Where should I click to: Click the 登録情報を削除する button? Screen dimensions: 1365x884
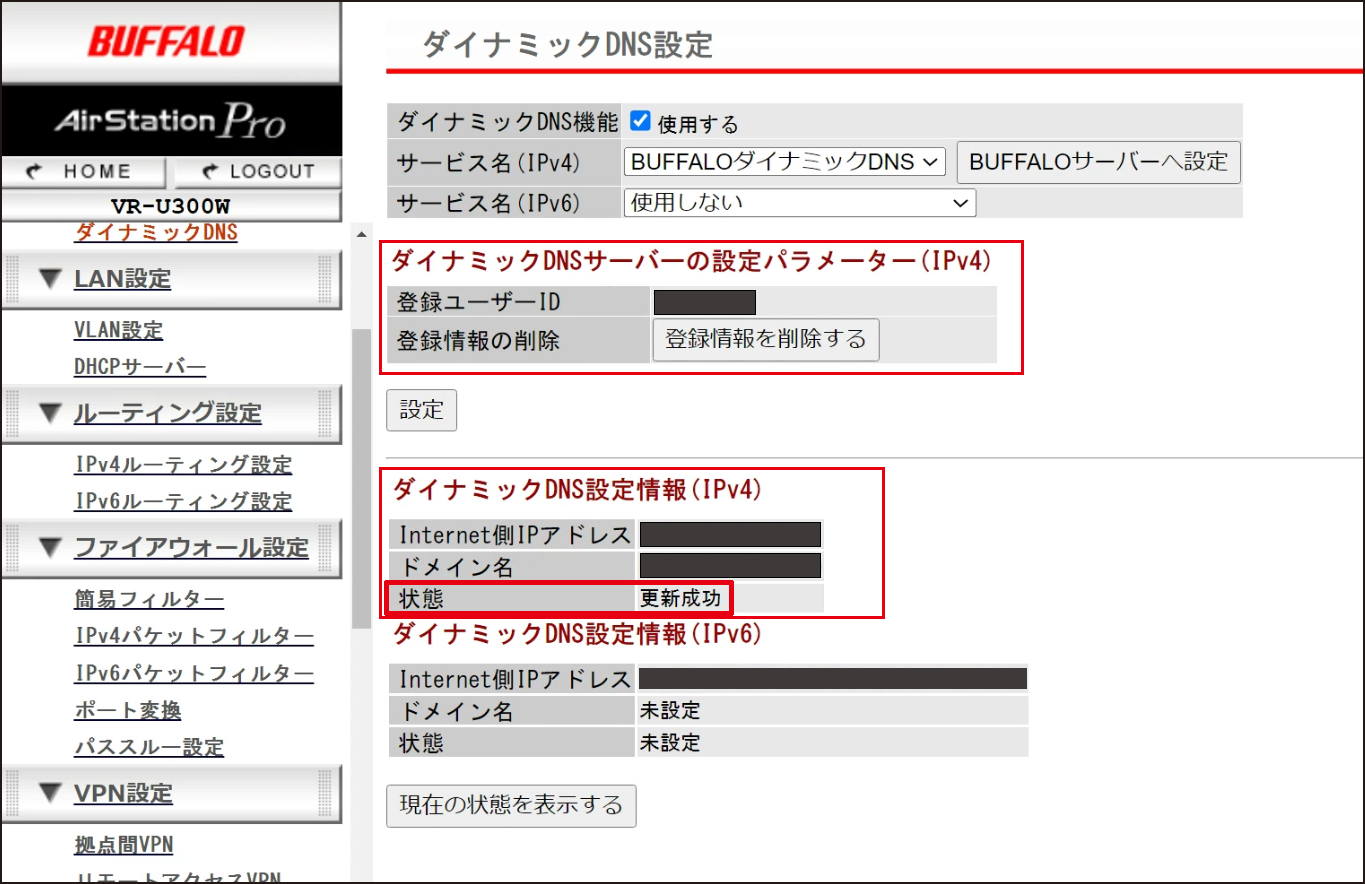click(x=765, y=340)
